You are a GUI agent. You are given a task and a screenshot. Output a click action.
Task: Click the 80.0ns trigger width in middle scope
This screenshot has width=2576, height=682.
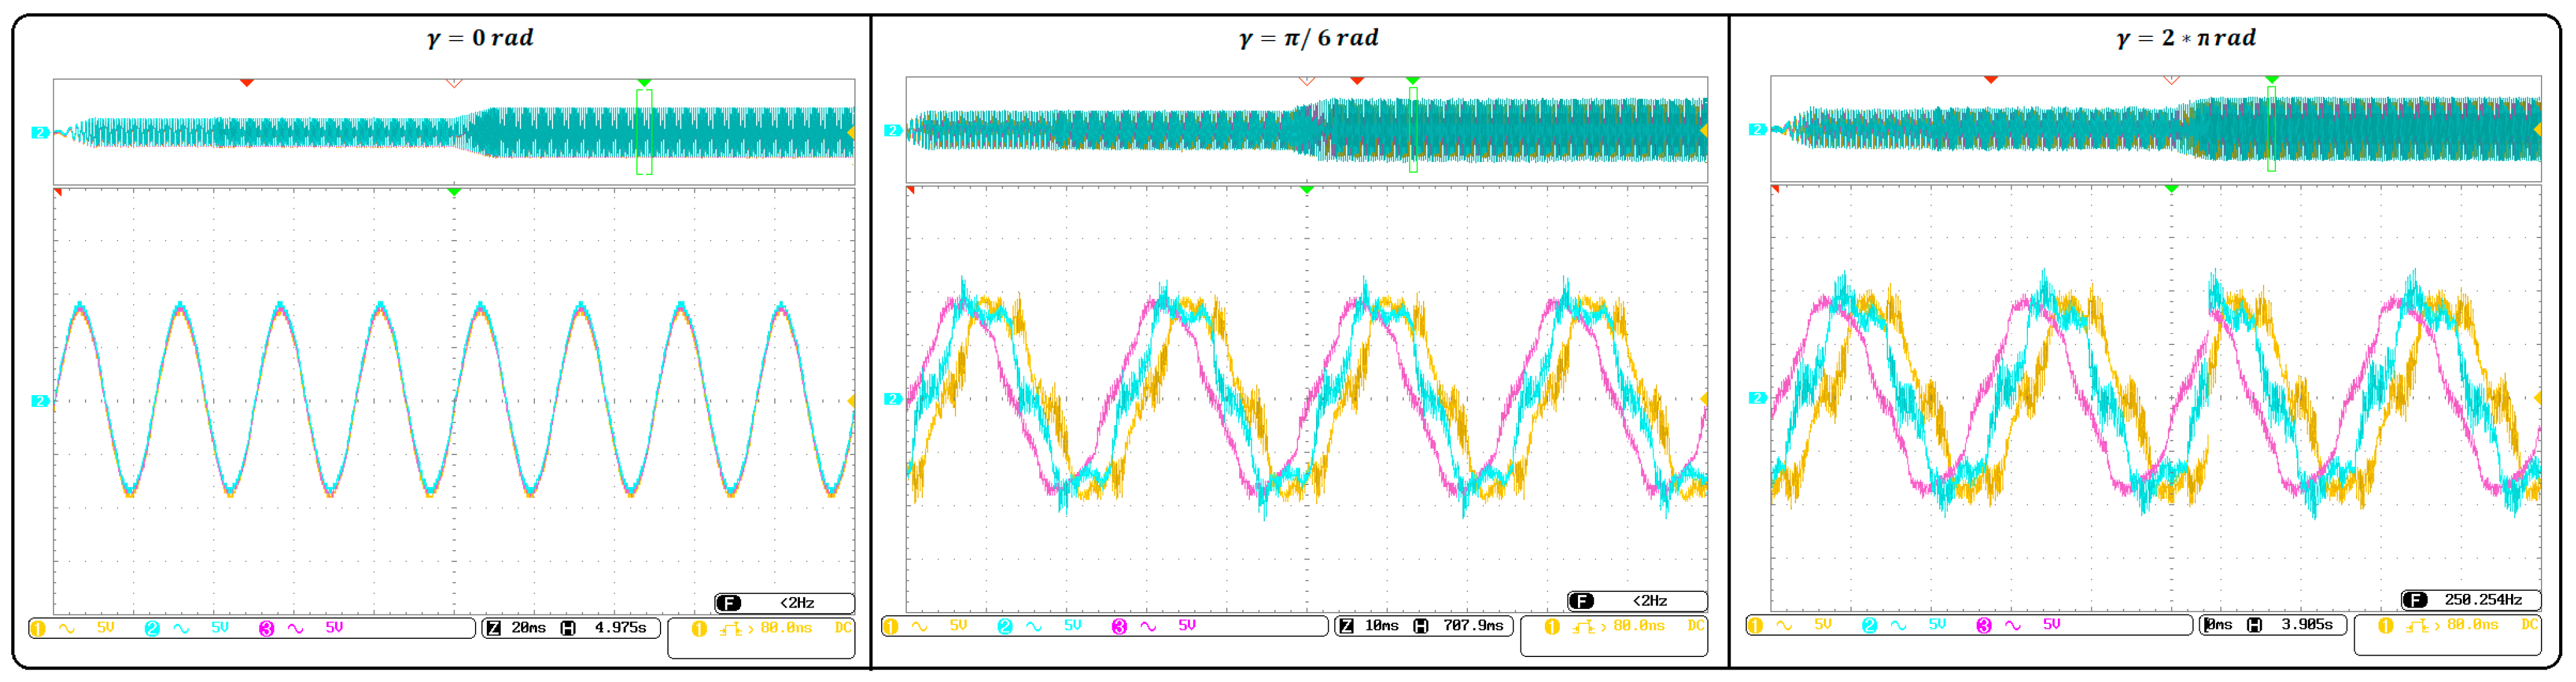[x=1638, y=627]
